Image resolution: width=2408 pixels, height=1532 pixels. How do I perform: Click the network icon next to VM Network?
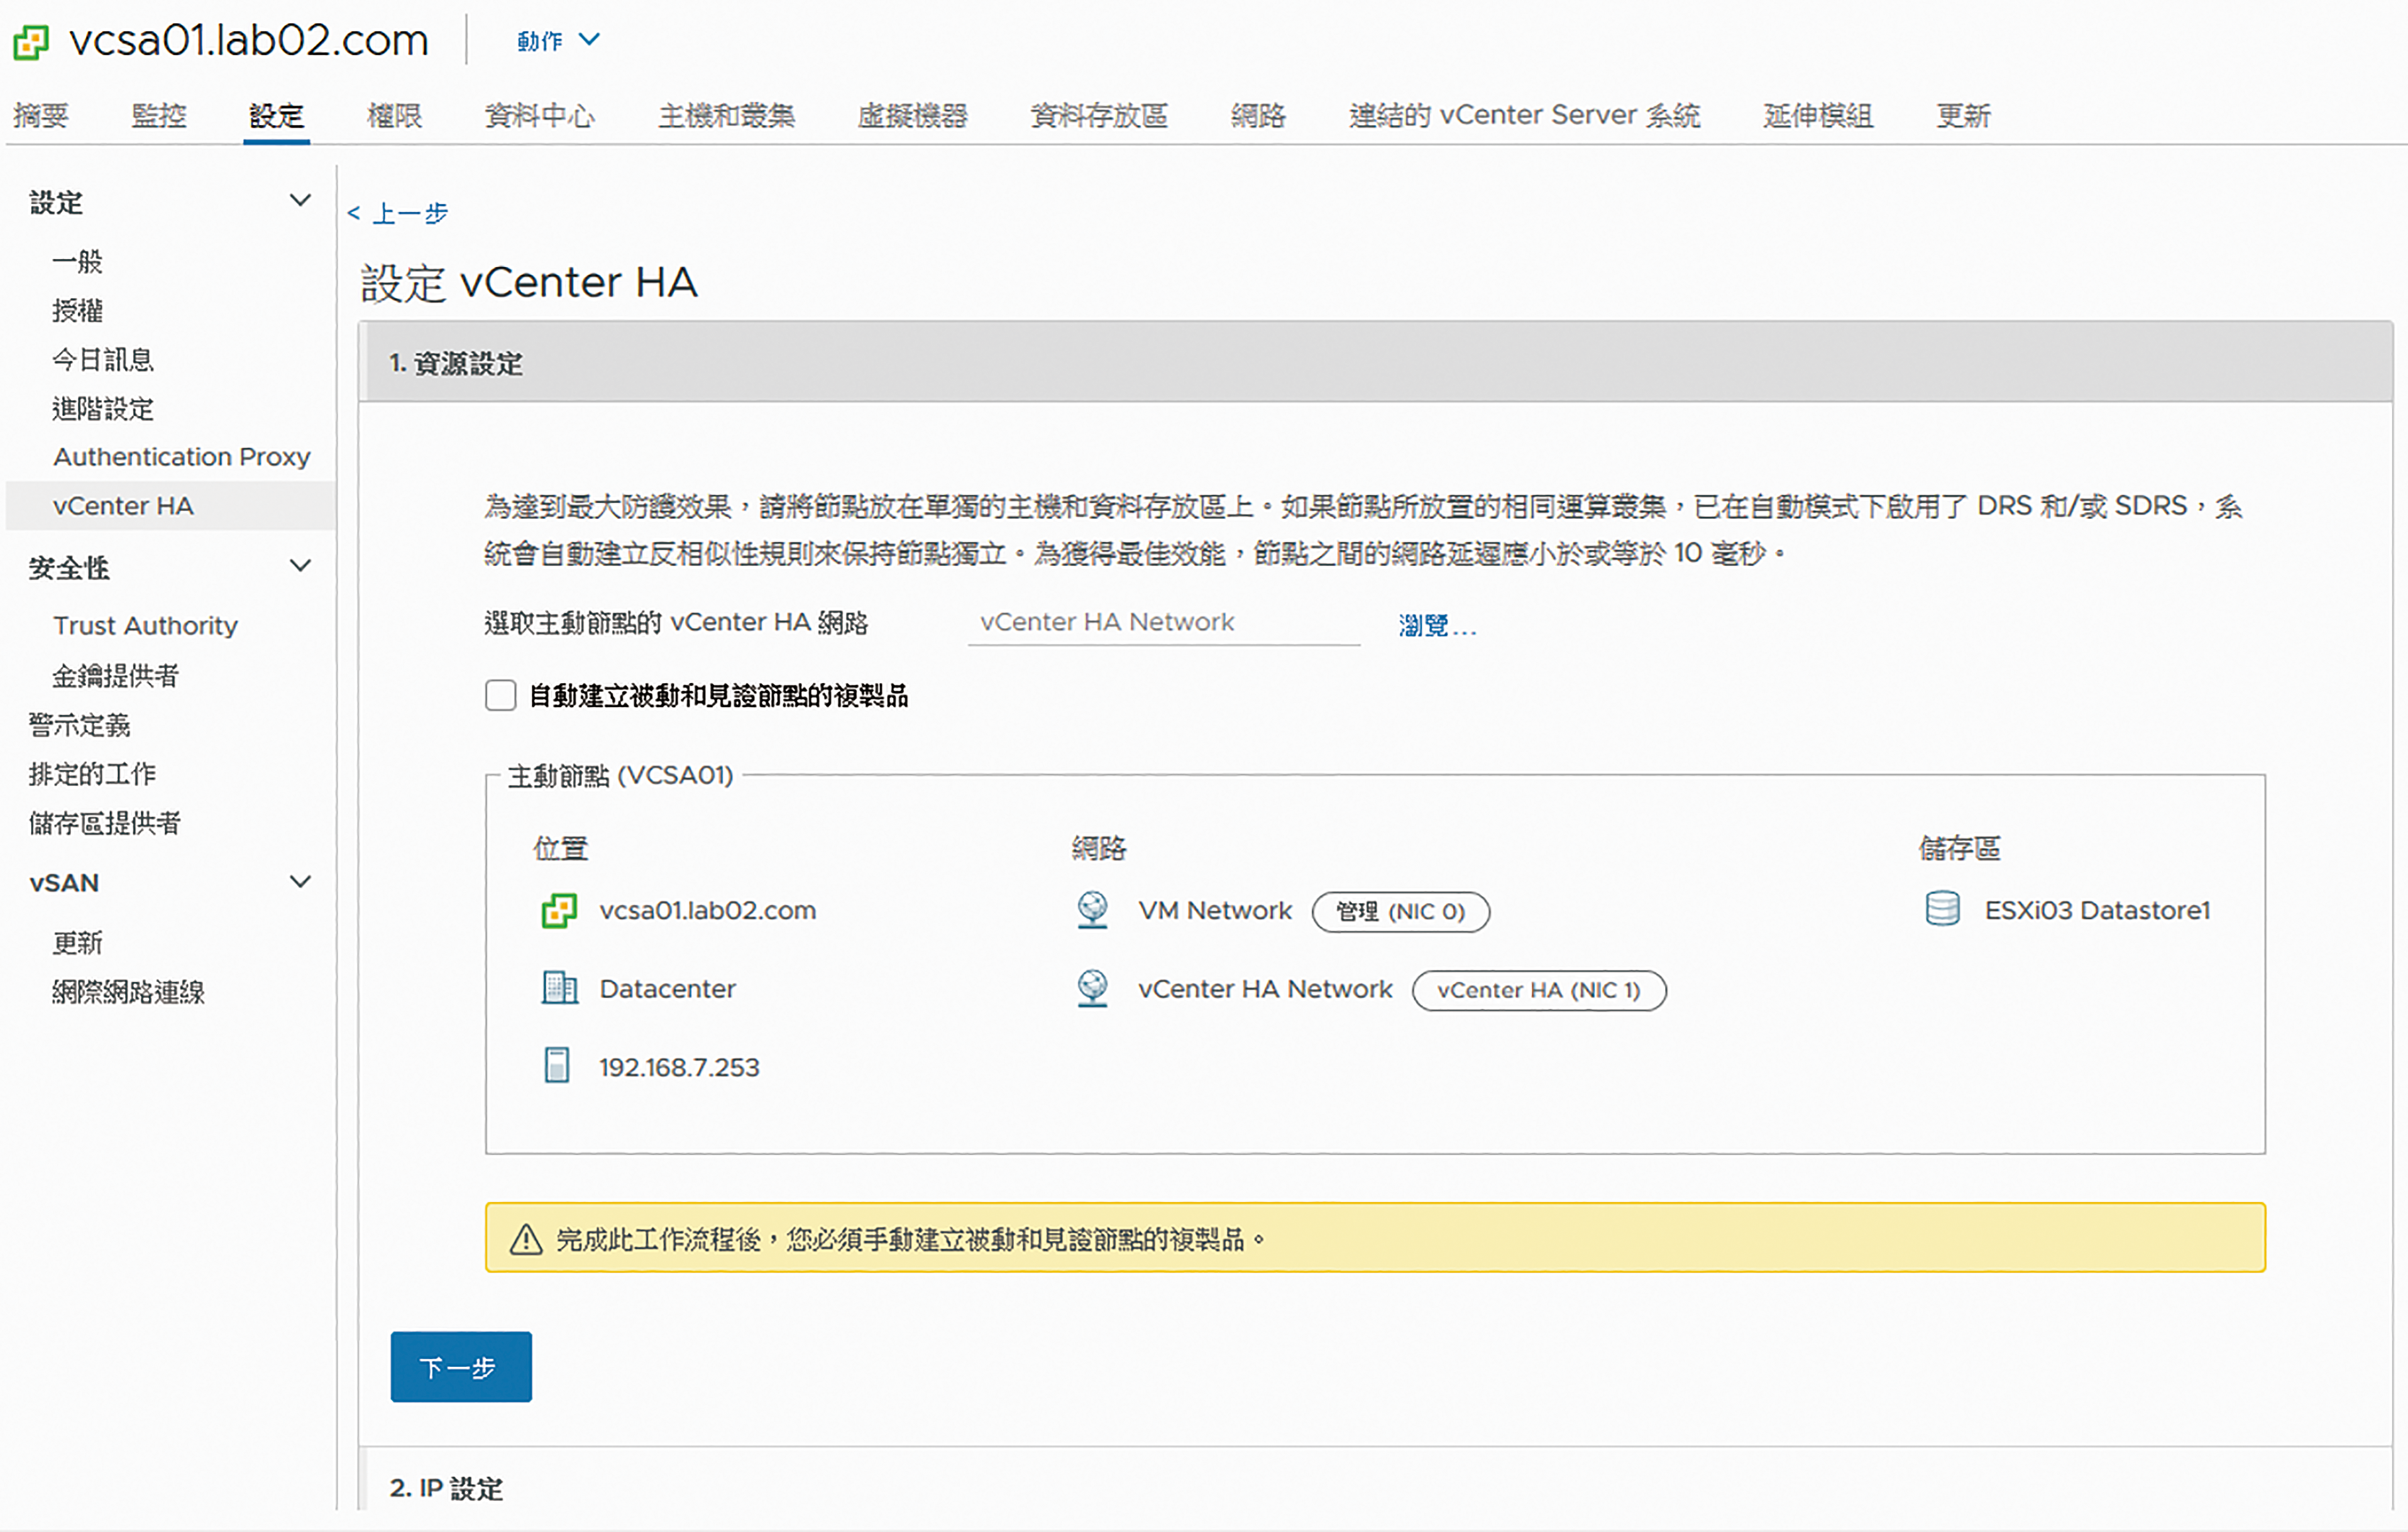pyautogui.click(x=1092, y=910)
